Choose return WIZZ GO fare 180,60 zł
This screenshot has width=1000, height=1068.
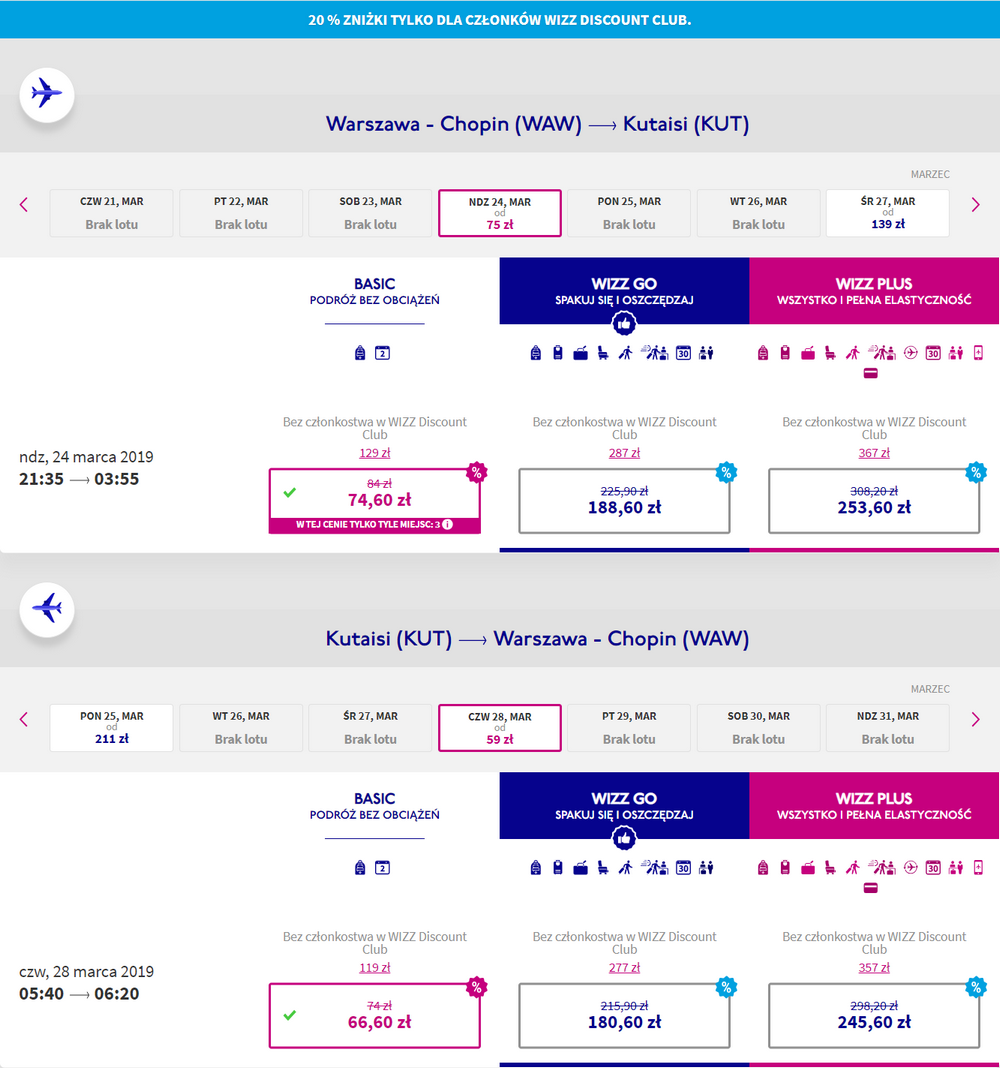click(x=624, y=1016)
